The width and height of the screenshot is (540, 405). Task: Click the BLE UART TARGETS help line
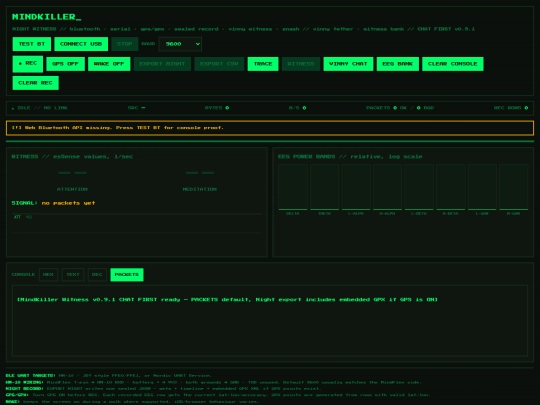108,375
